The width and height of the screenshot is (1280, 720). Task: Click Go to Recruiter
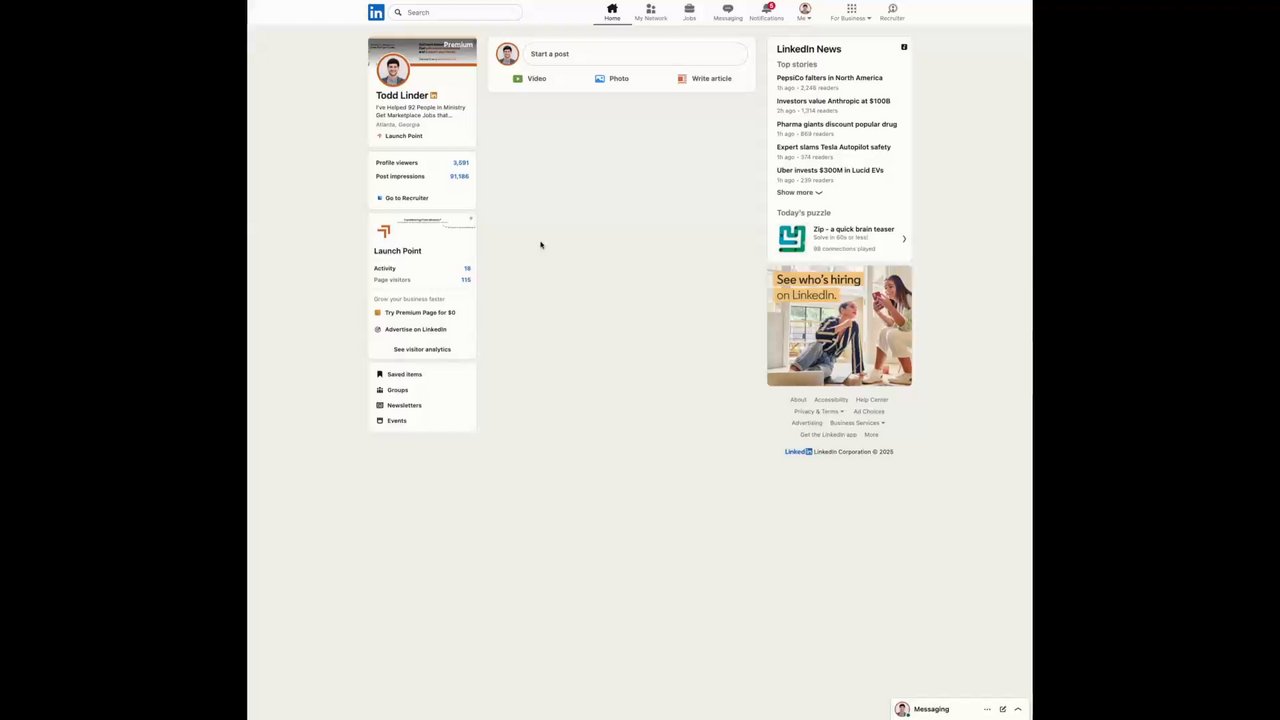point(403,198)
